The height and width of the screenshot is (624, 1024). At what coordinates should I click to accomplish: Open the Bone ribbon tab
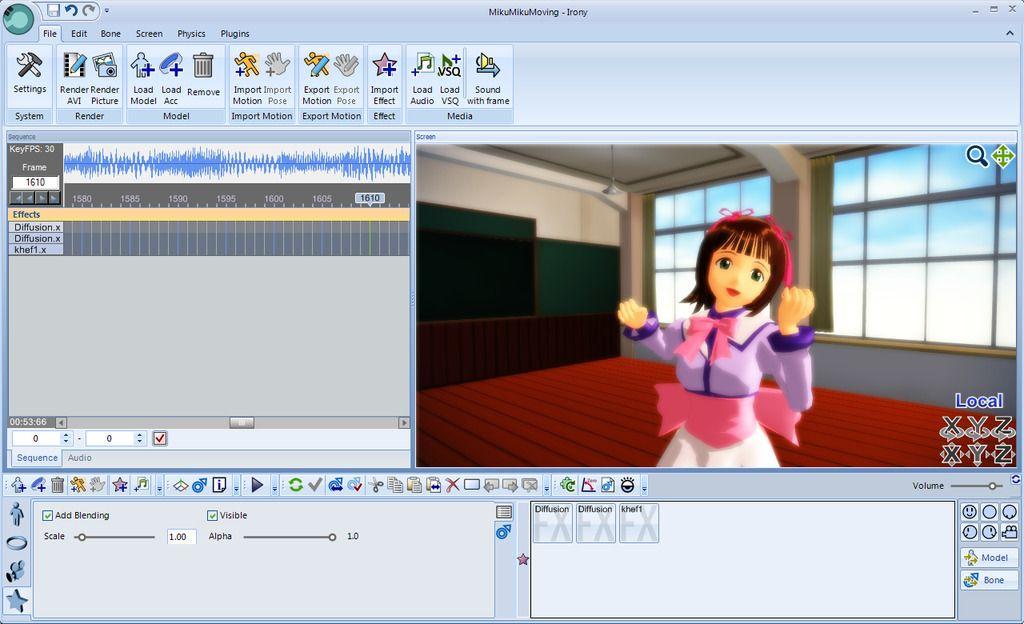(x=110, y=33)
